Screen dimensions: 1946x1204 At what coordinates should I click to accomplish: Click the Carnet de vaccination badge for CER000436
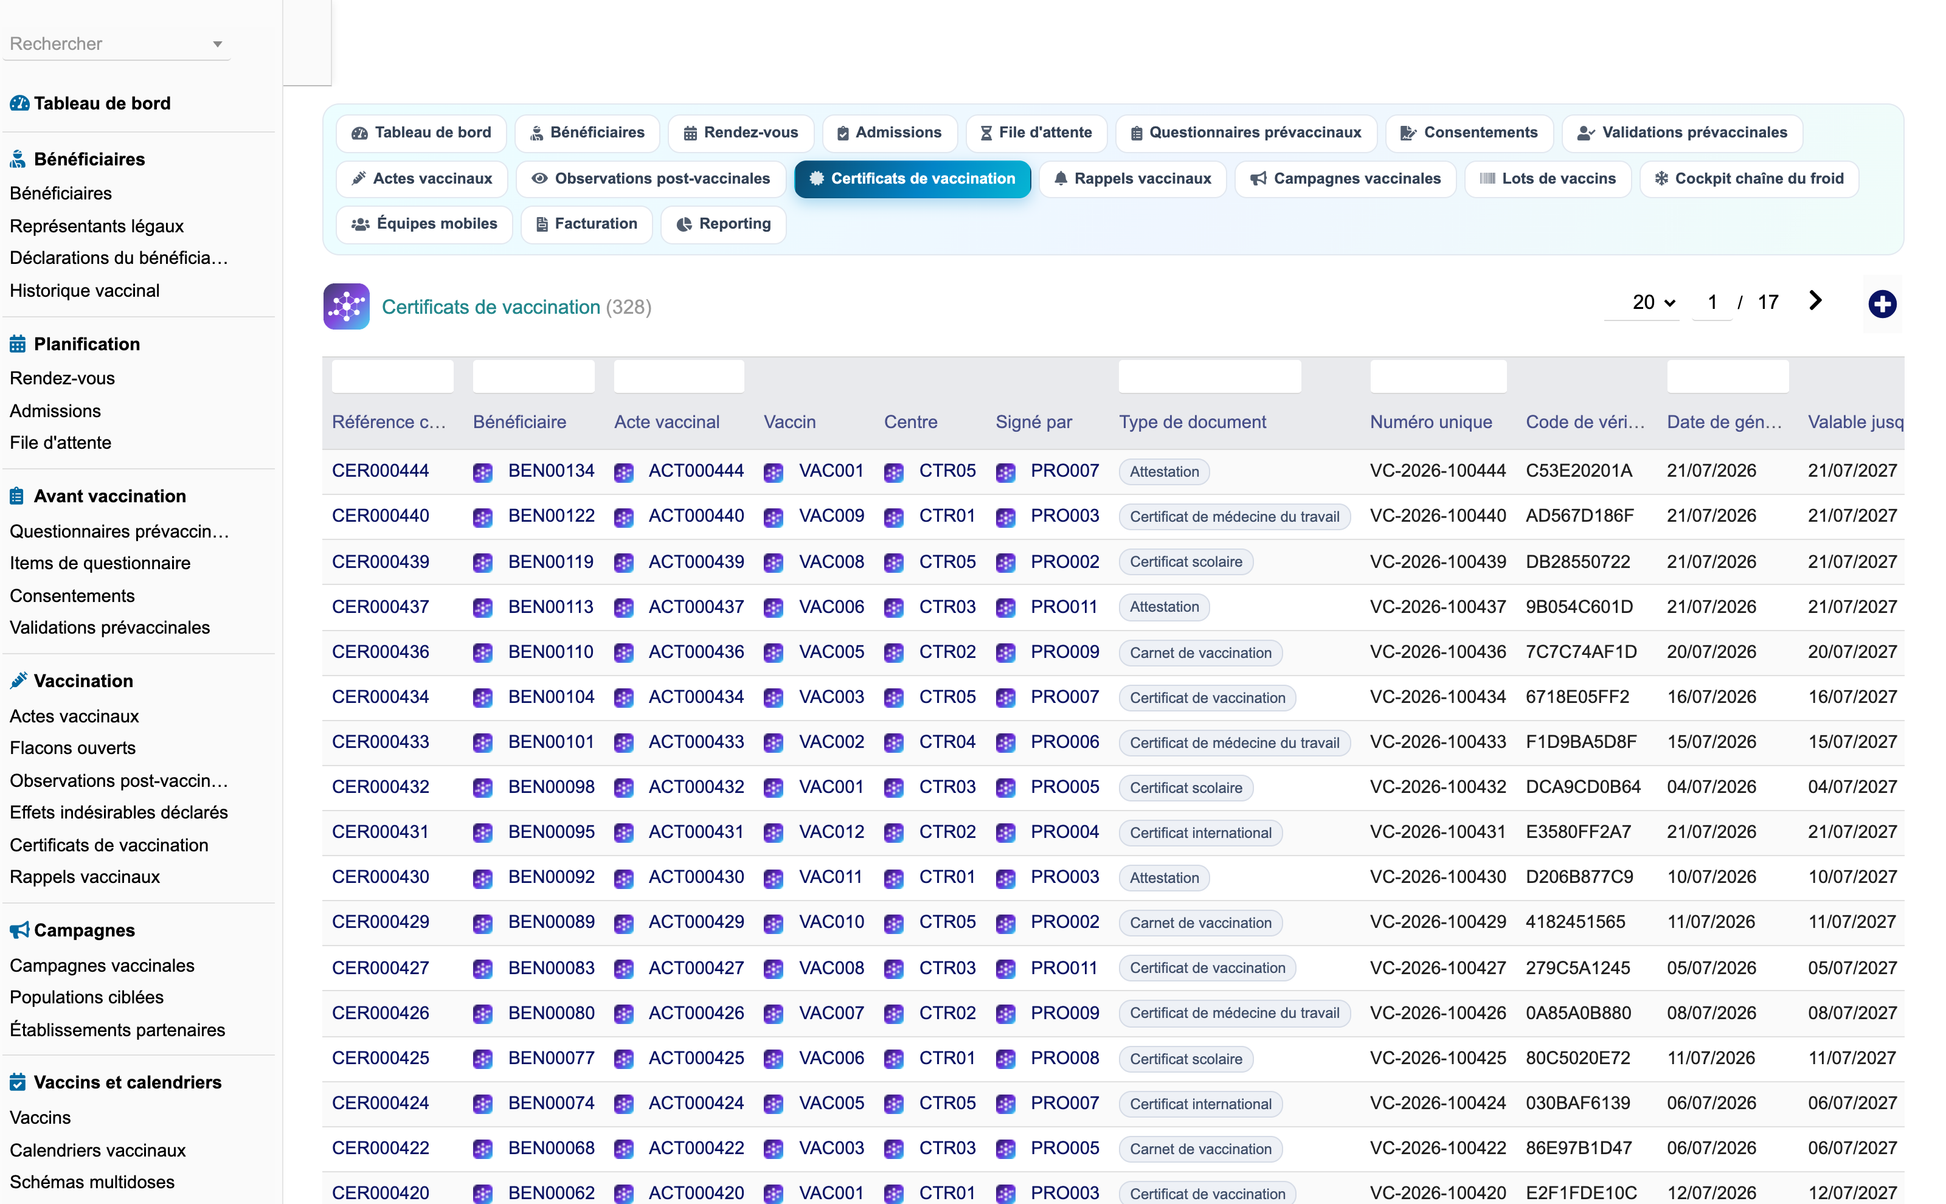[x=1200, y=653]
